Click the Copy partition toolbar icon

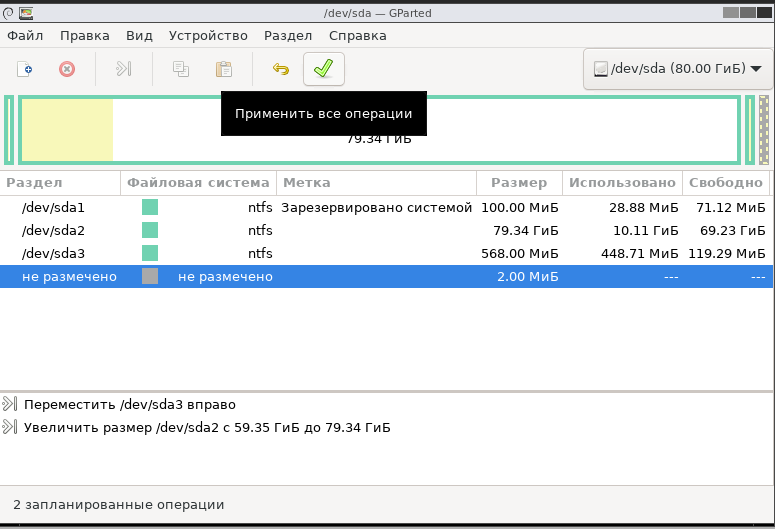181,69
